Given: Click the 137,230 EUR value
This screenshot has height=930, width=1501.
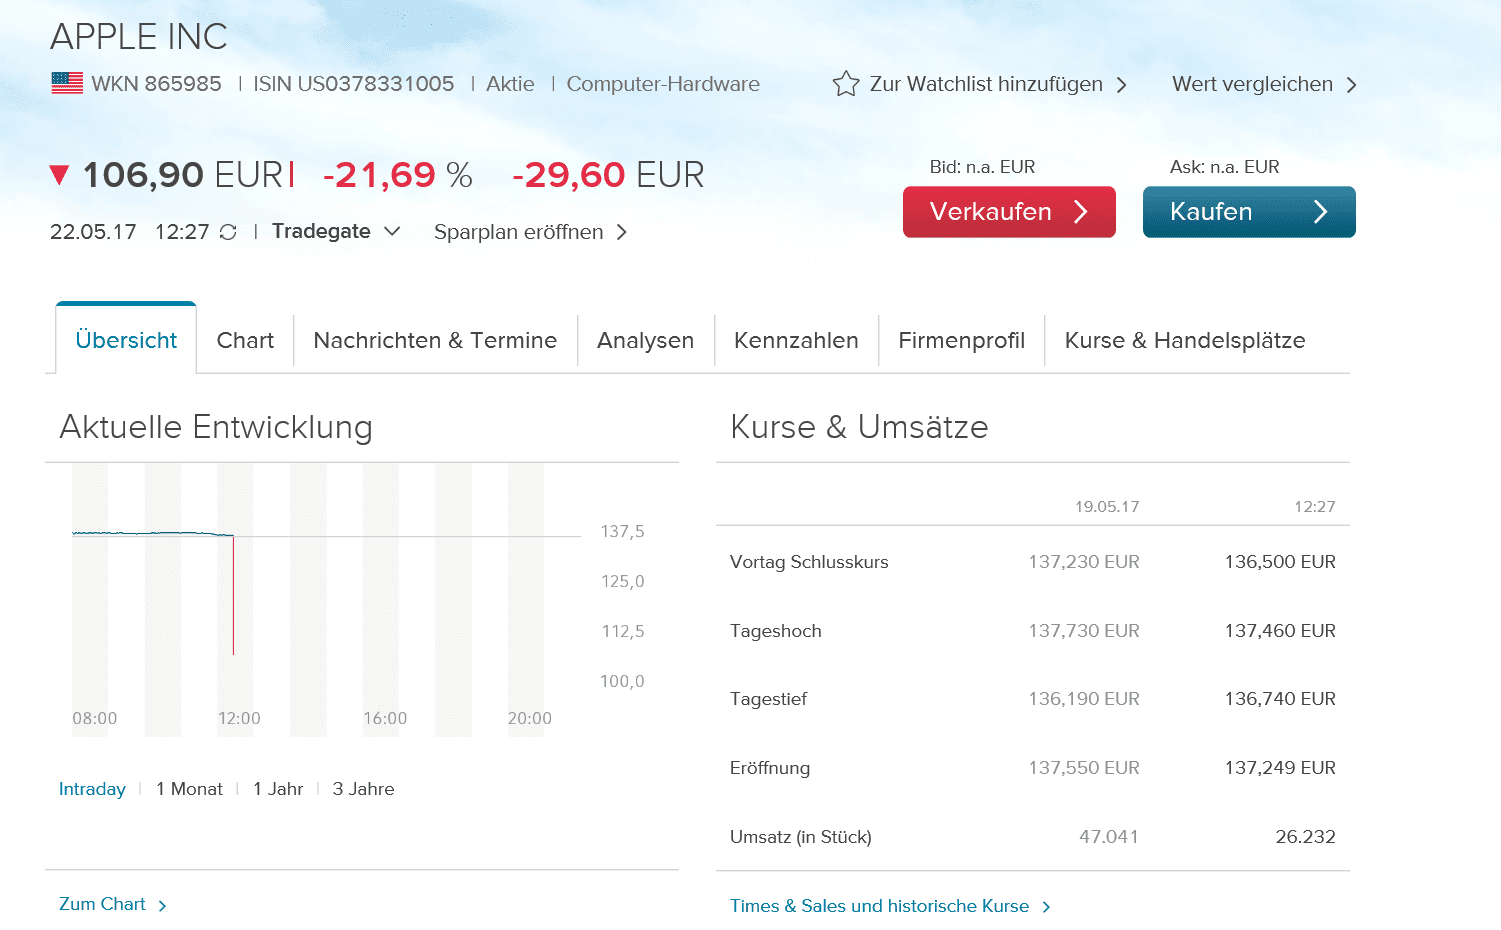Looking at the screenshot, I should (1084, 562).
